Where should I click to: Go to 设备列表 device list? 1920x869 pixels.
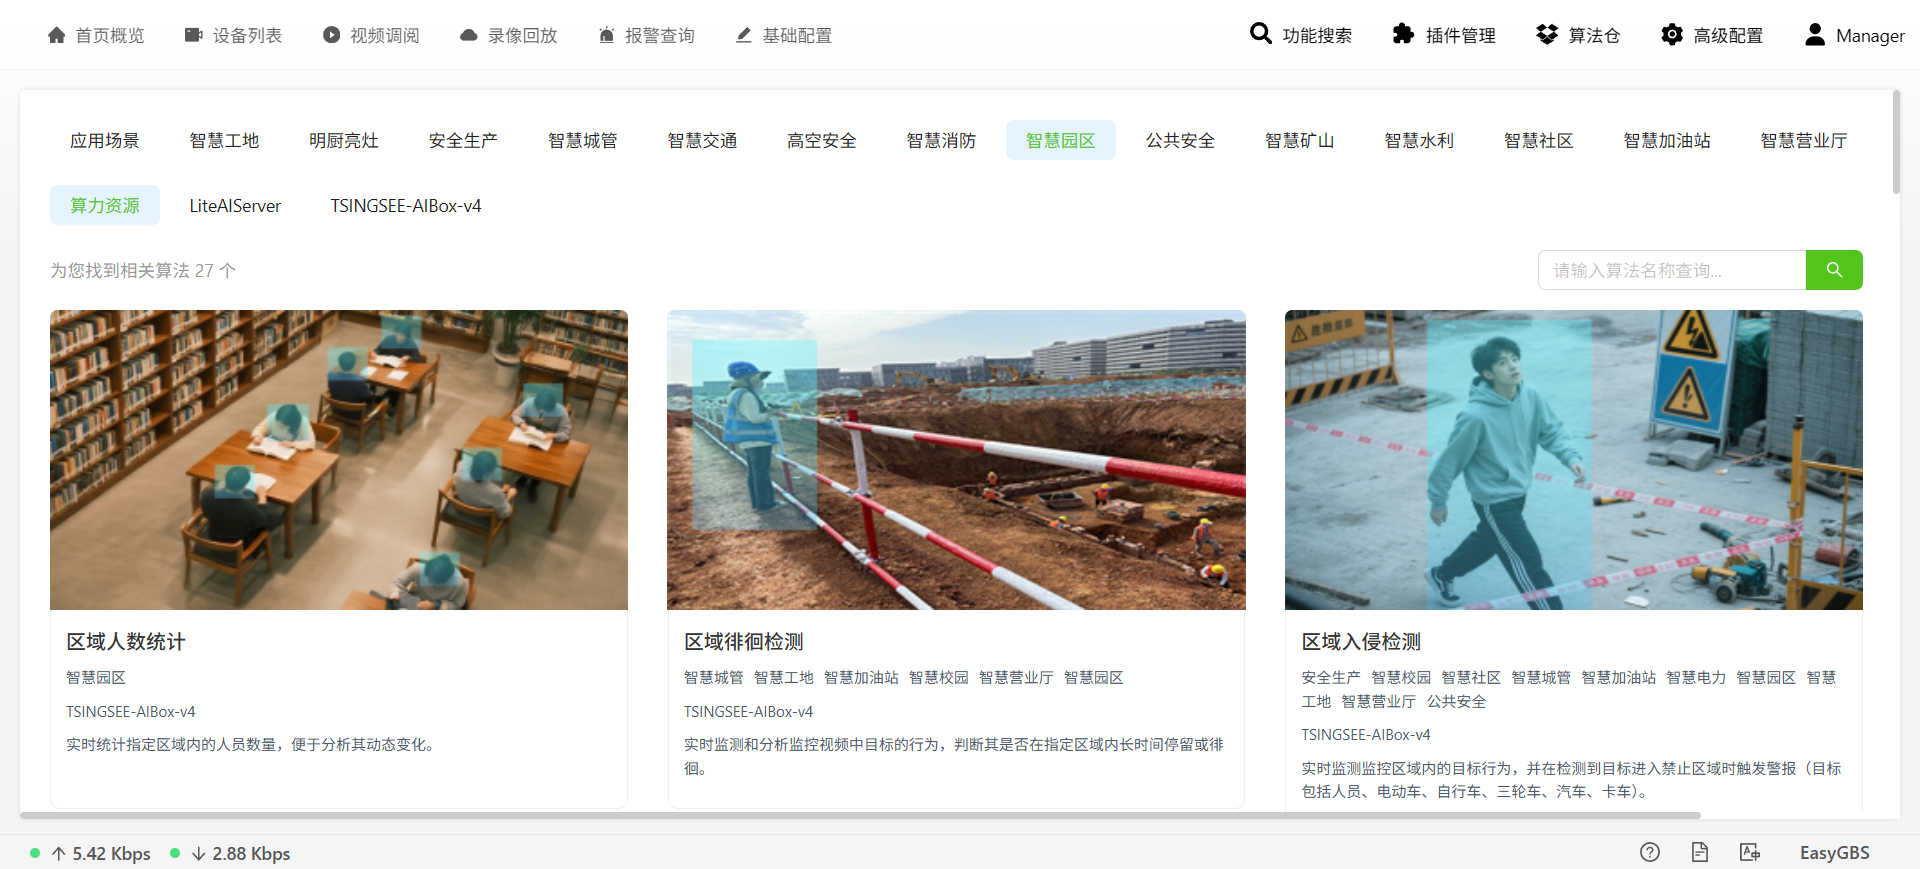[233, 35]
